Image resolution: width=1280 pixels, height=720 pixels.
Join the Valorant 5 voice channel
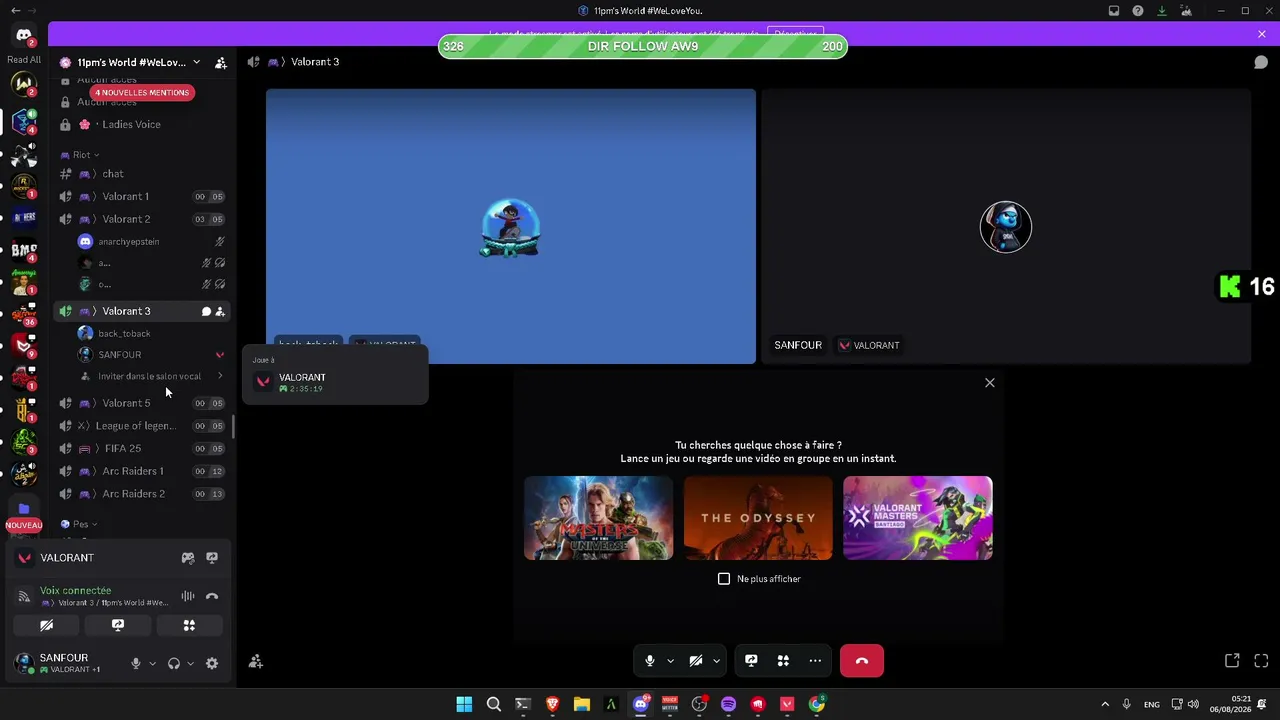click(x=142, y=403)
